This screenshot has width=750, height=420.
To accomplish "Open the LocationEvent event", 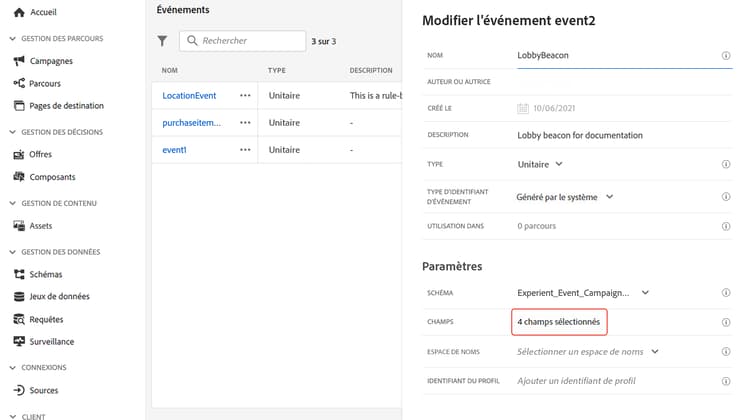I will (189, 96).
